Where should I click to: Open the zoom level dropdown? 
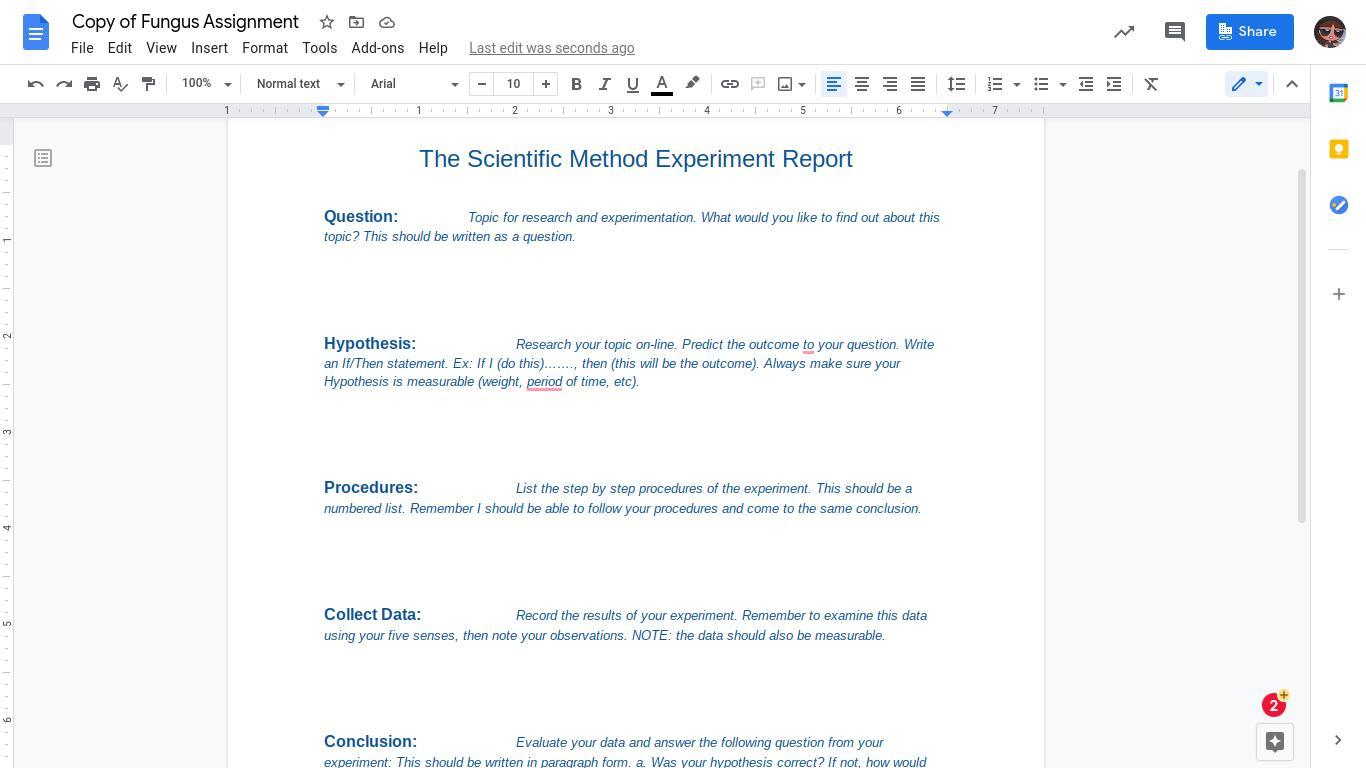click(x=205, y=84)
